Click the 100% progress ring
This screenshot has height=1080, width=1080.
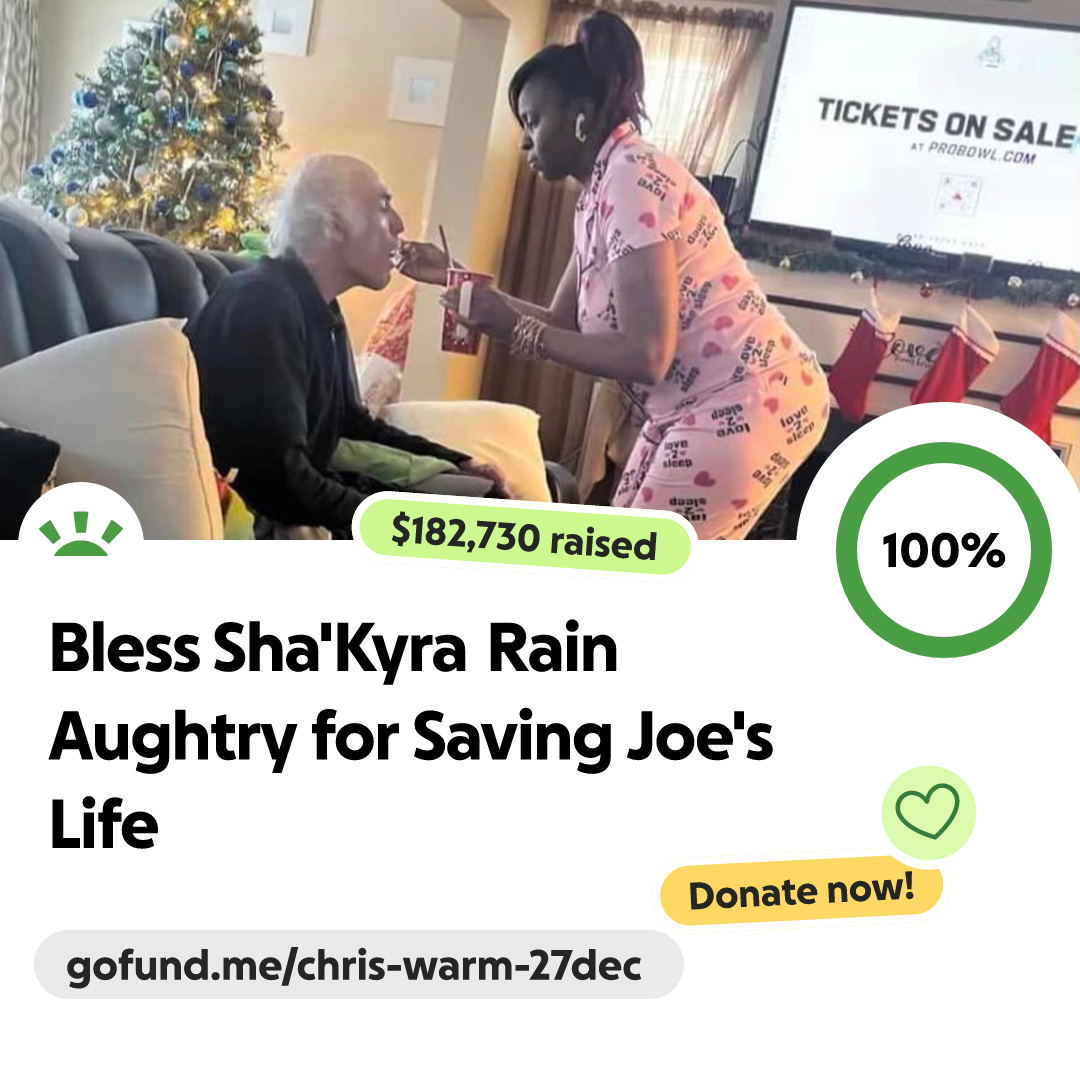click(x=943, y=550)
